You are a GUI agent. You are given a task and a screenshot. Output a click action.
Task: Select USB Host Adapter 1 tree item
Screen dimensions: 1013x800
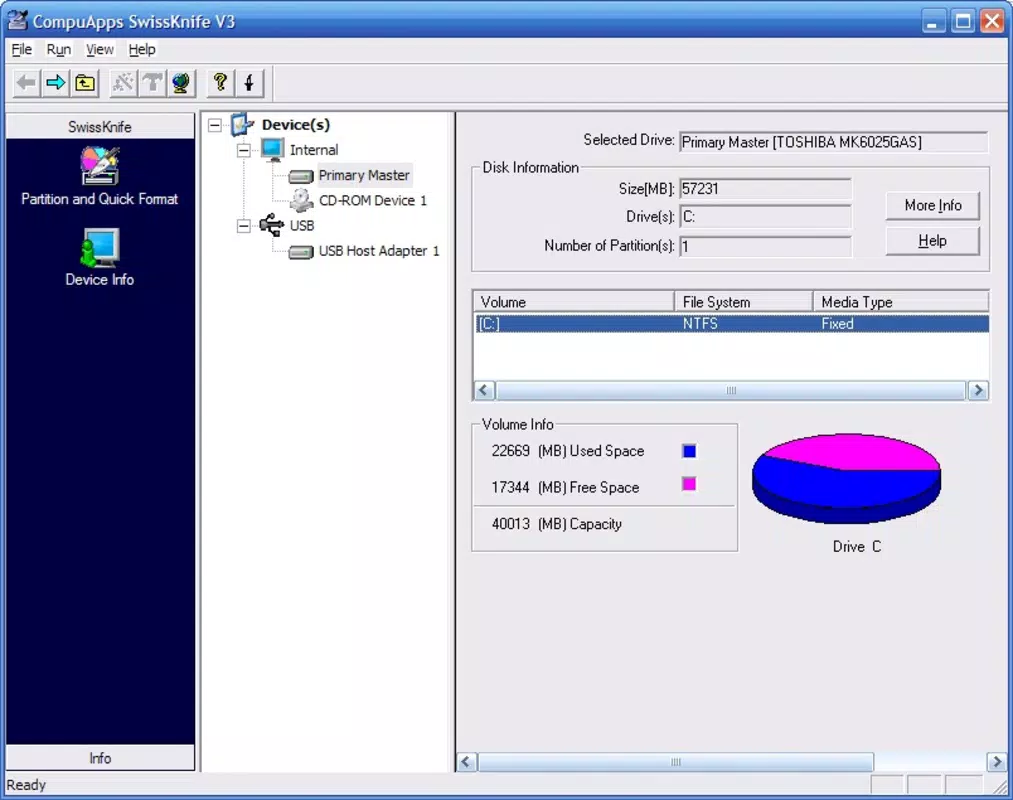point(379,251)
